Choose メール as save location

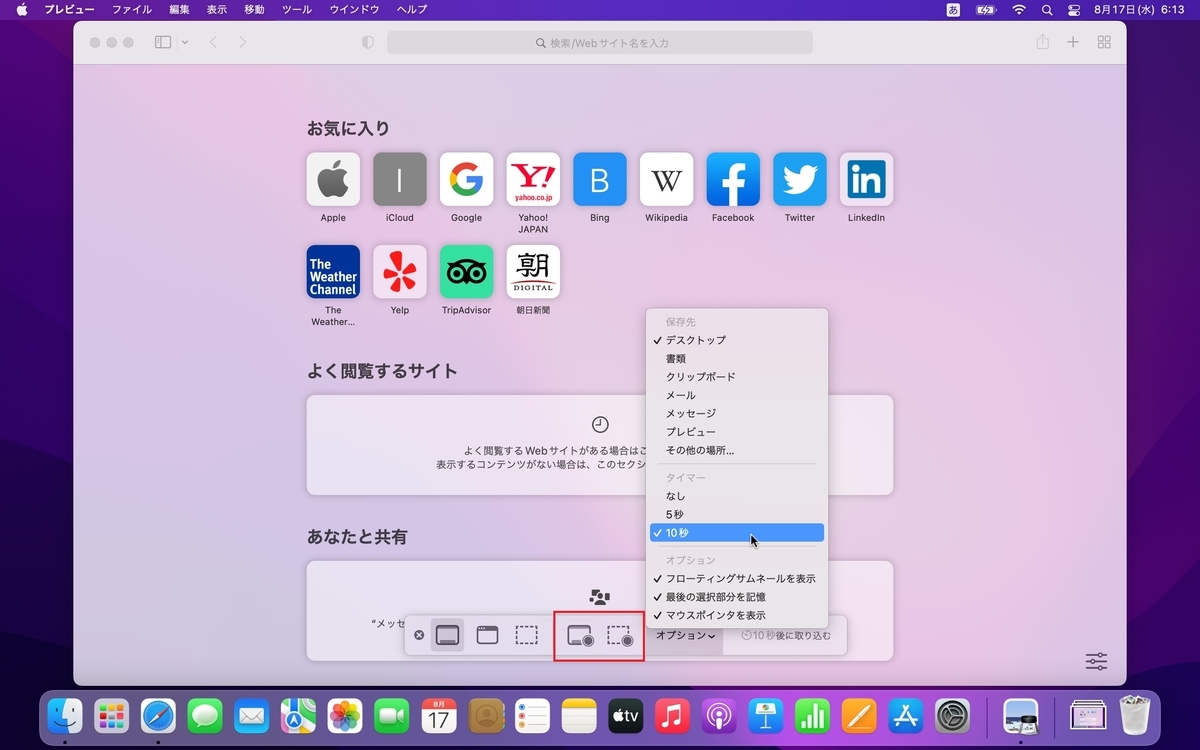pyautogui.click(x=737, y=395)
